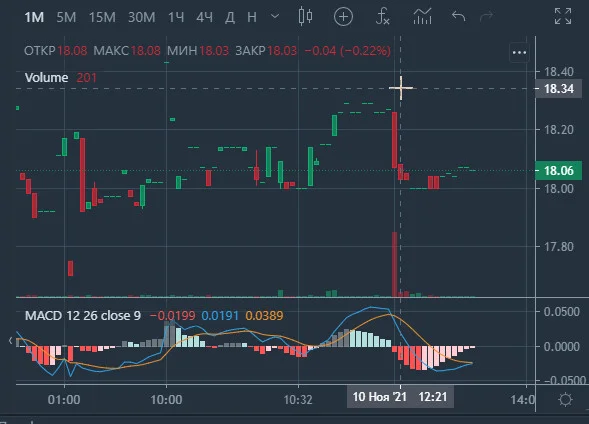Select the 1Ч hourly timeframe
The width and height of the screenshot is (589, 424).
click(x=176, y=17)
